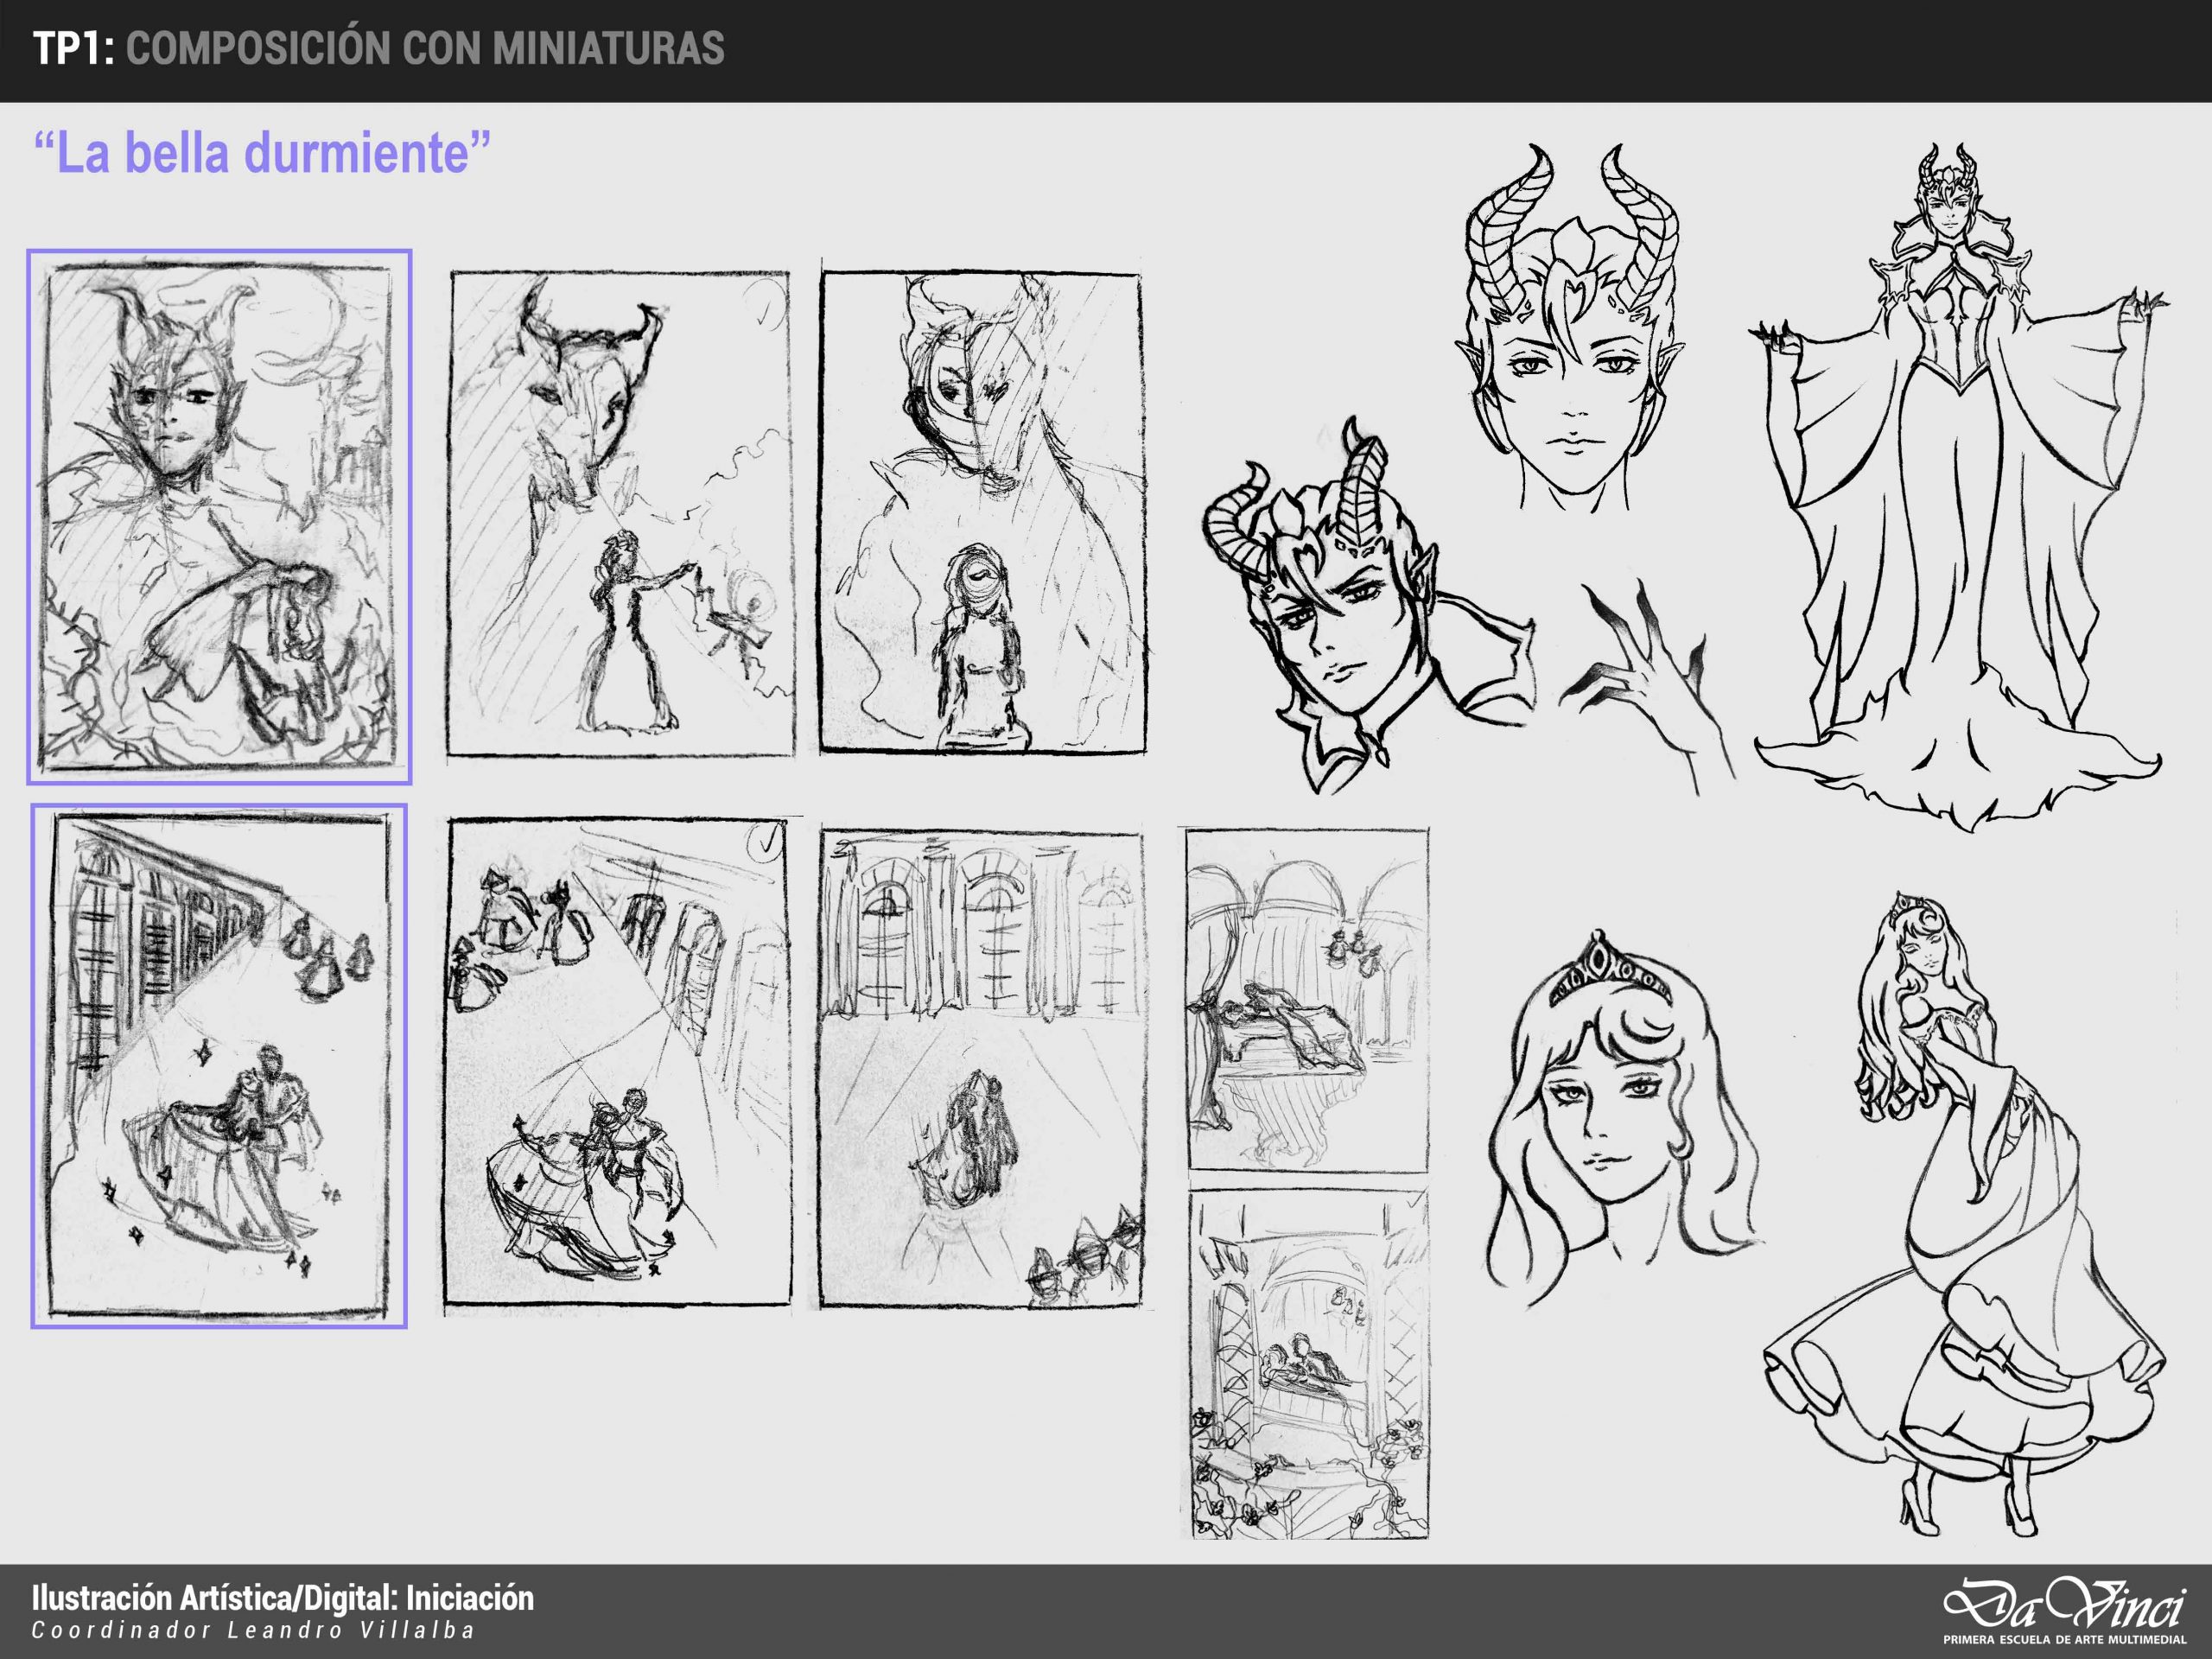Click the highlighted dancing couple ballroom thumbnail
Screen dimensions: 2212x1659
[x=219, y=1066]
